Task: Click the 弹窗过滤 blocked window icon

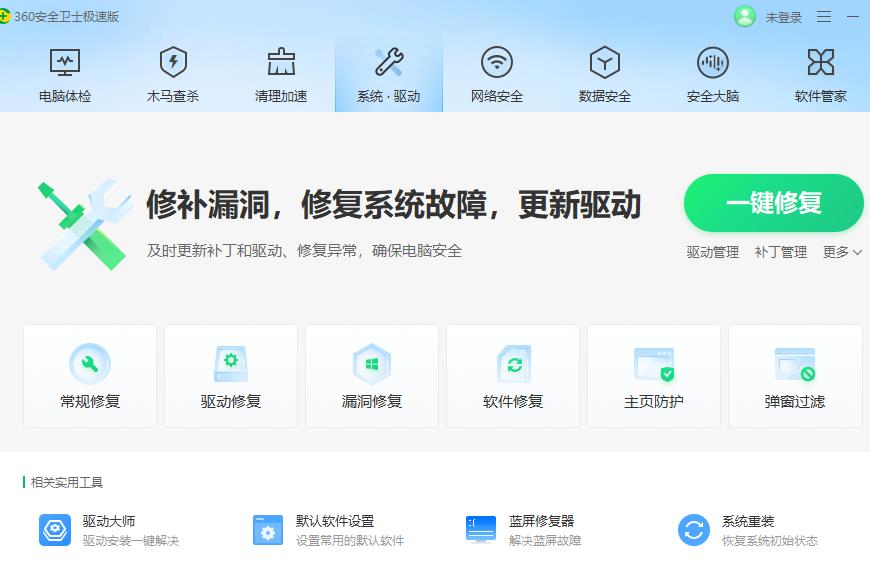Action: click(x=795, y=365)
